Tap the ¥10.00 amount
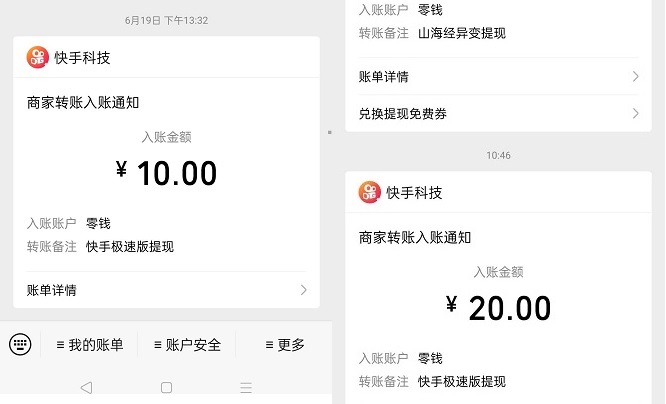Image resolution: width=666 pixels, height=404 pixels. [166, 173]
